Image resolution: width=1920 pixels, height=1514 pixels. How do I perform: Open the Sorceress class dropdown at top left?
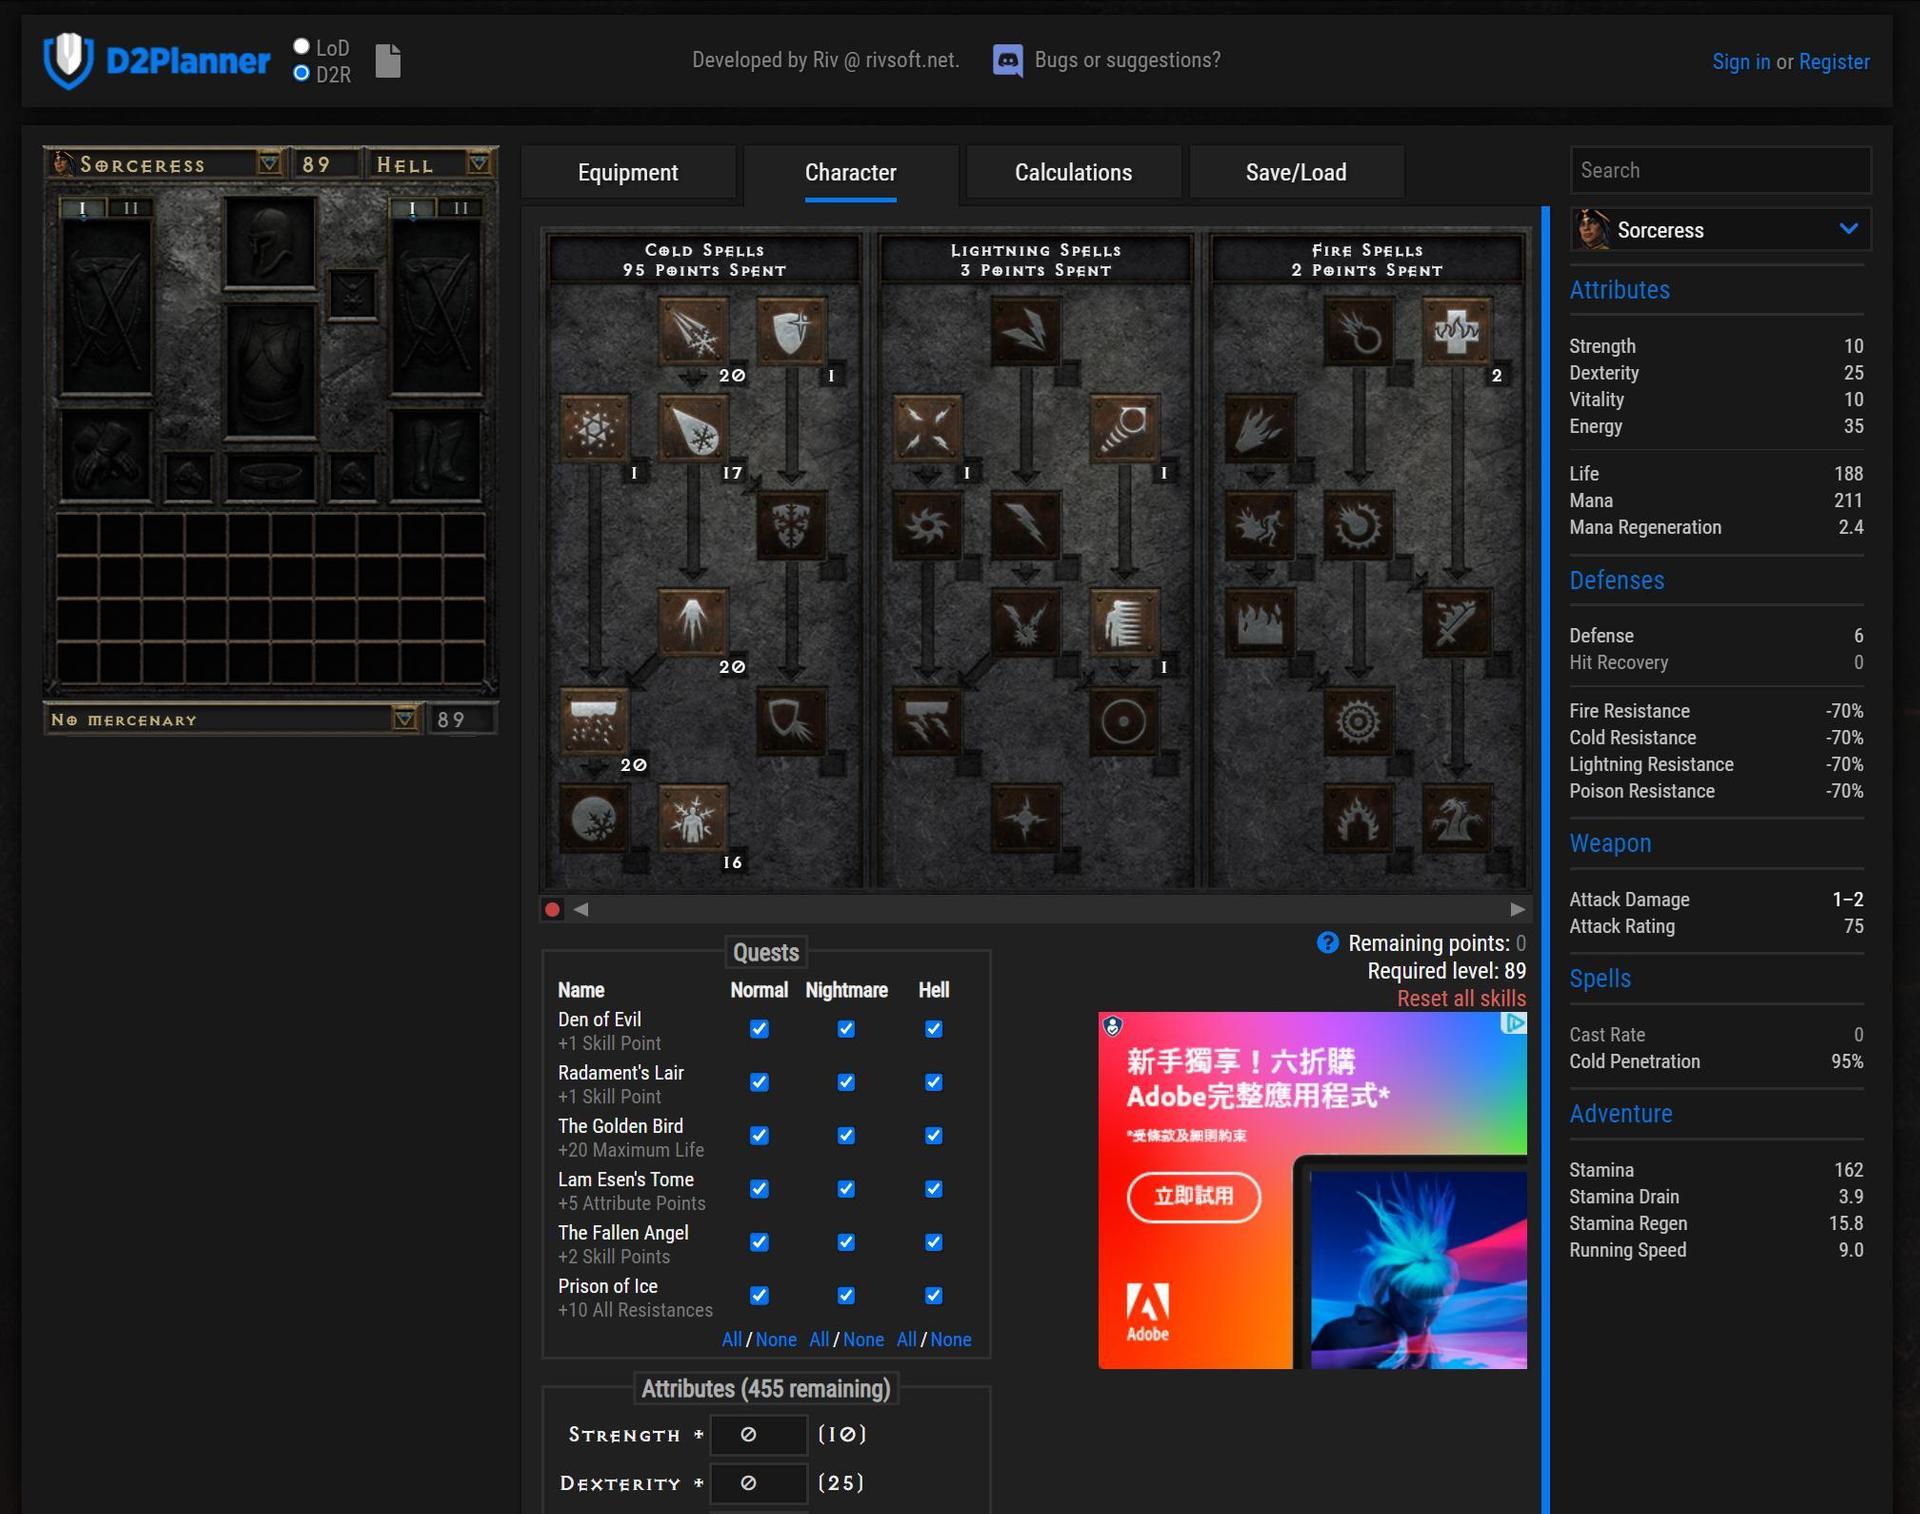point(268,163)
